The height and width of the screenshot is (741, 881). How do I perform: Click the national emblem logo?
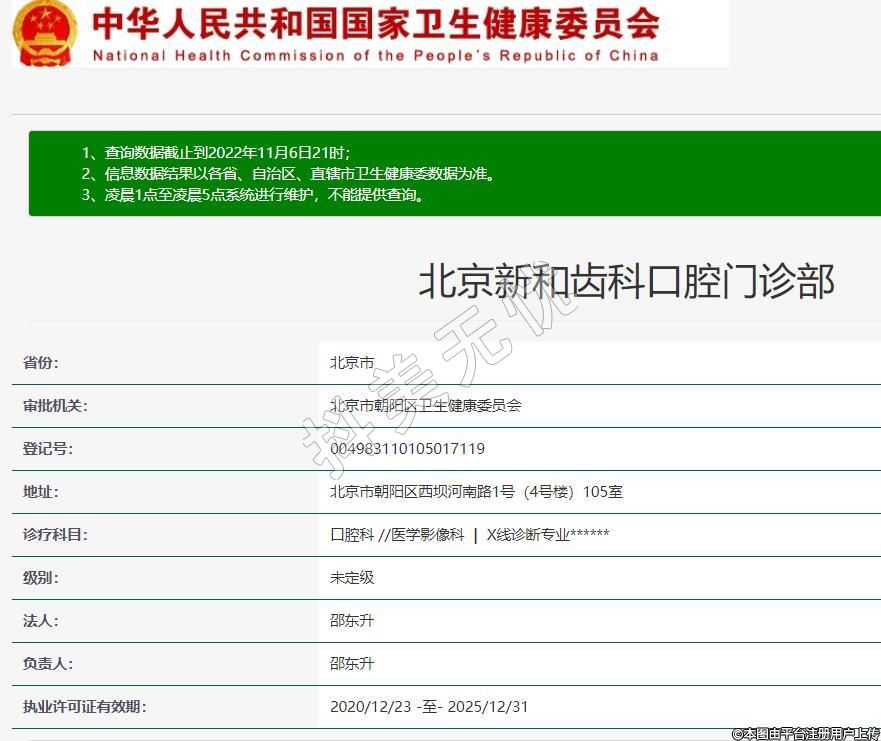point(44,32)
